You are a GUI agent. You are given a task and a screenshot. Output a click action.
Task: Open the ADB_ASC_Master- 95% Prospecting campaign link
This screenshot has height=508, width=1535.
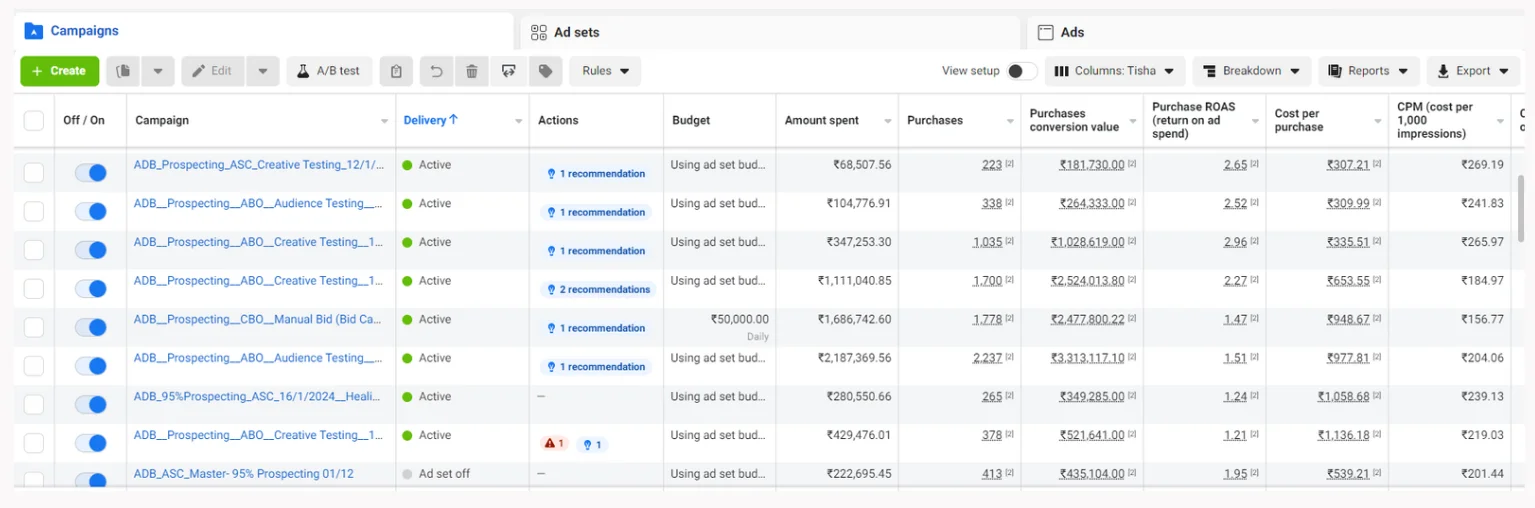(x=243, y=474)
